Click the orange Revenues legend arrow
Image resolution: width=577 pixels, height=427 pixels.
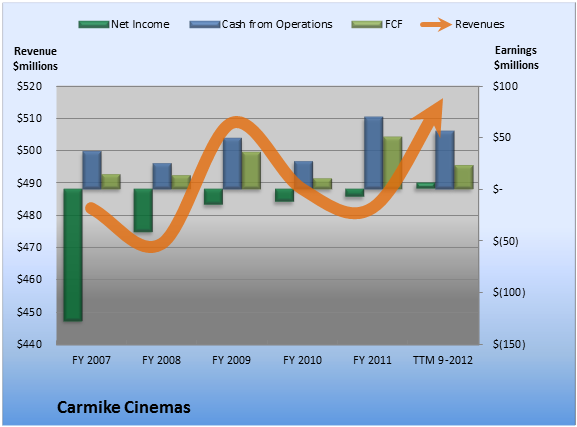click(436, 25)
